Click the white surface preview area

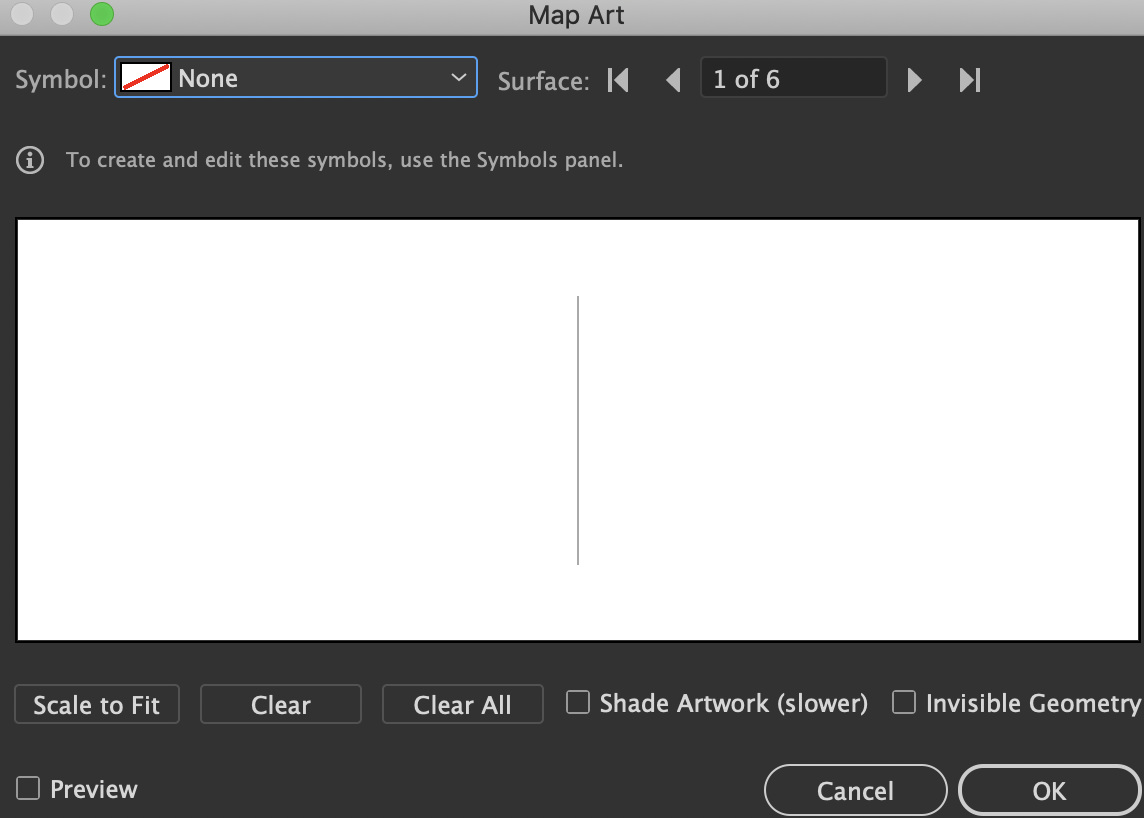tap(300, 430)
